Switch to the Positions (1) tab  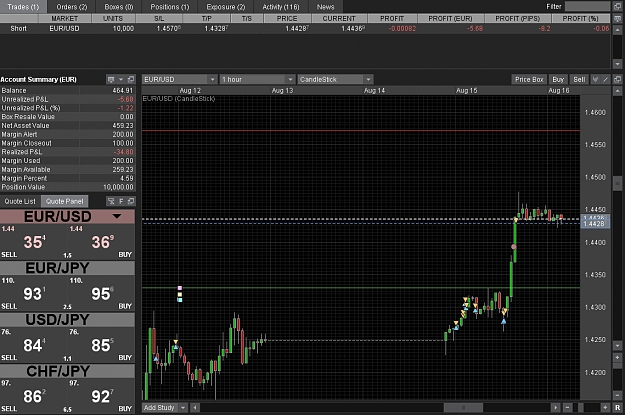170,7
